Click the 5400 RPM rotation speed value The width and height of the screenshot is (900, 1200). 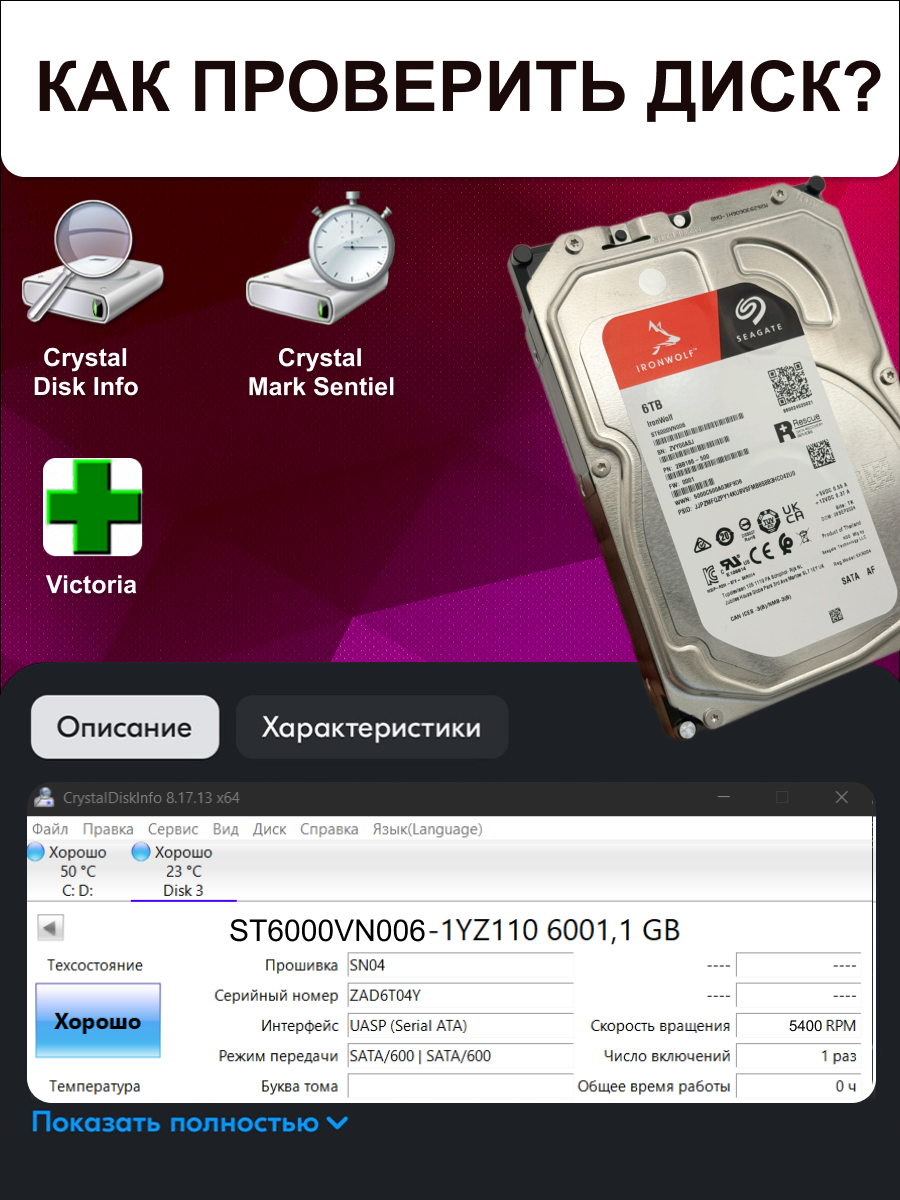(798, 1026)
